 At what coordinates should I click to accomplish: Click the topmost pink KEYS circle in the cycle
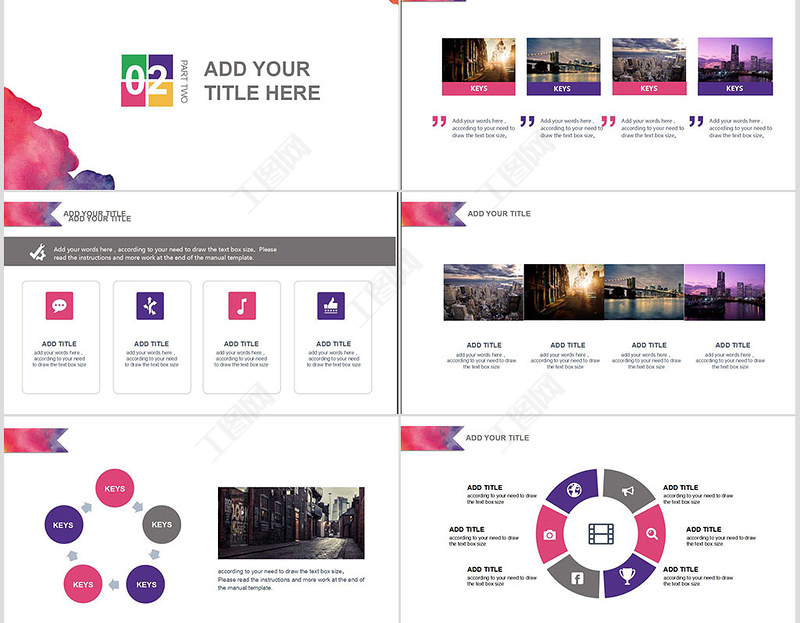pos(115,489)
